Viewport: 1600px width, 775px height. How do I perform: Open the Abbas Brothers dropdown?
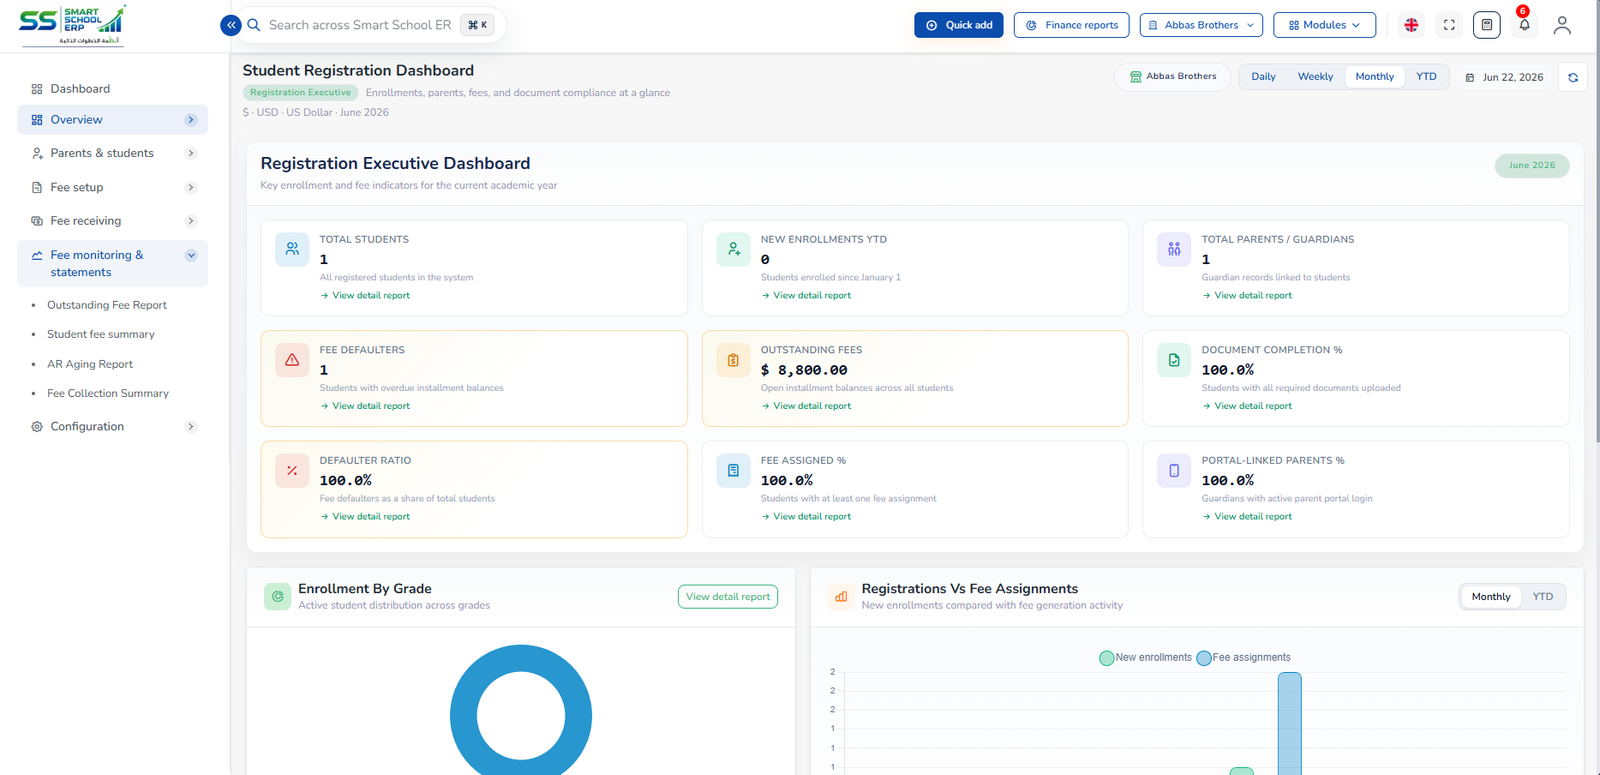(x=1201, y=25)
